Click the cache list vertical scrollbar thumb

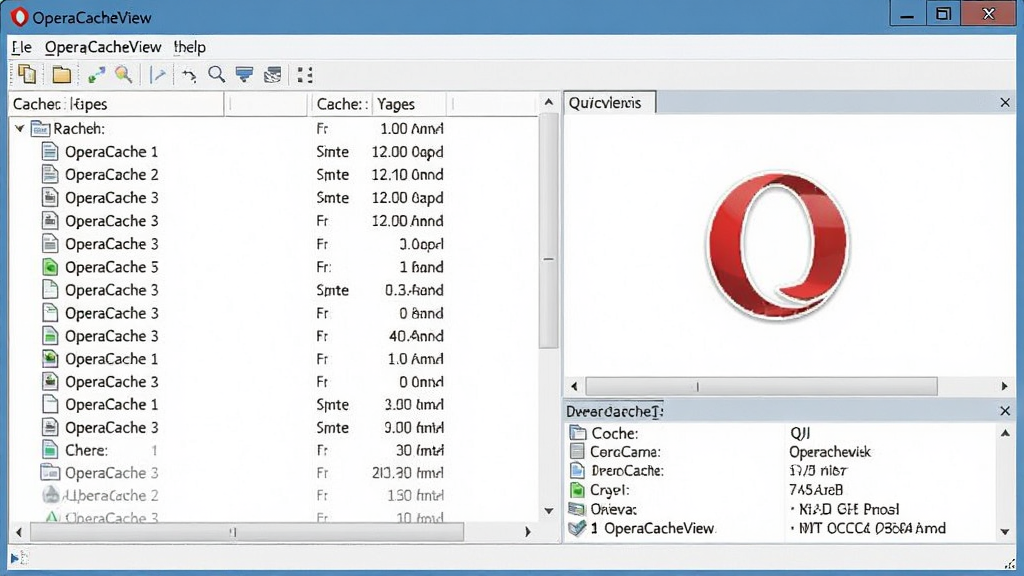(x=549, y=231)
